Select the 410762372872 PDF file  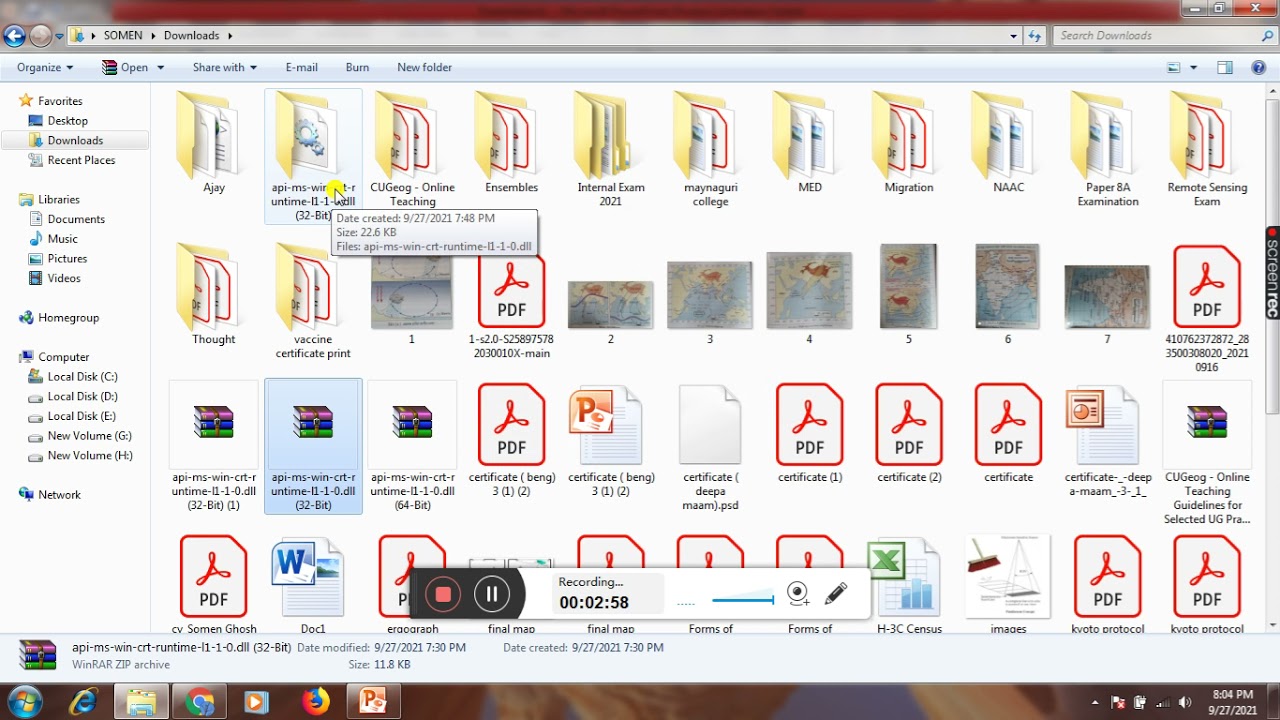[x=1207, y=308]
